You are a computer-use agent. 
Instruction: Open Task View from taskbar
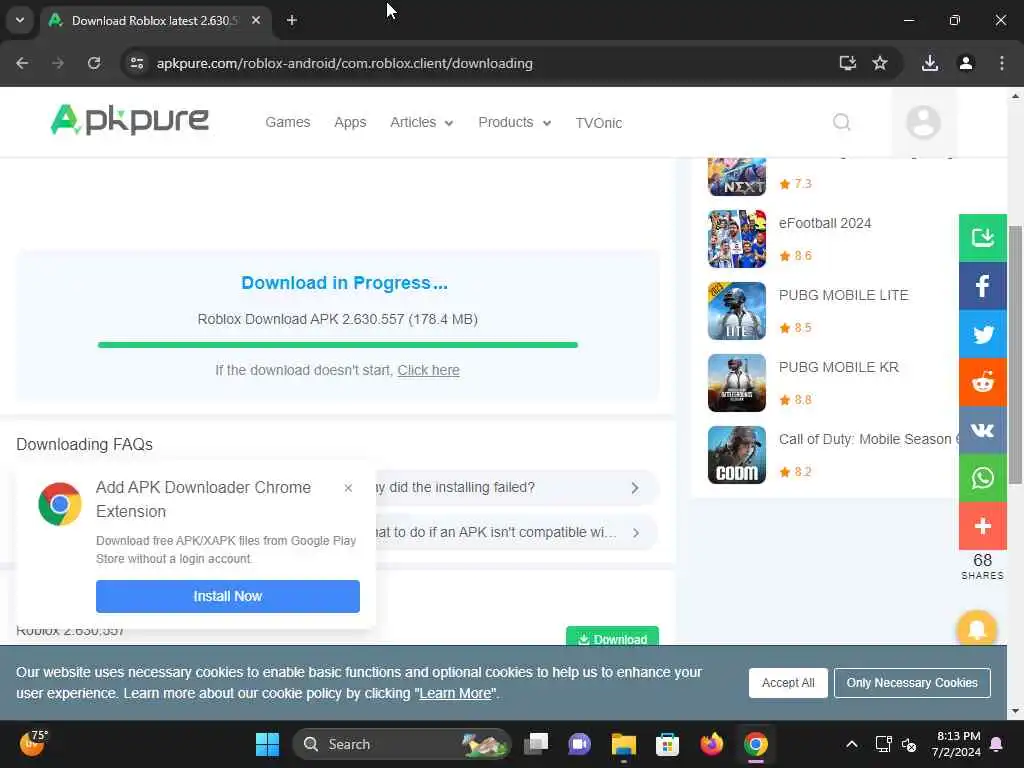[536, 744]
